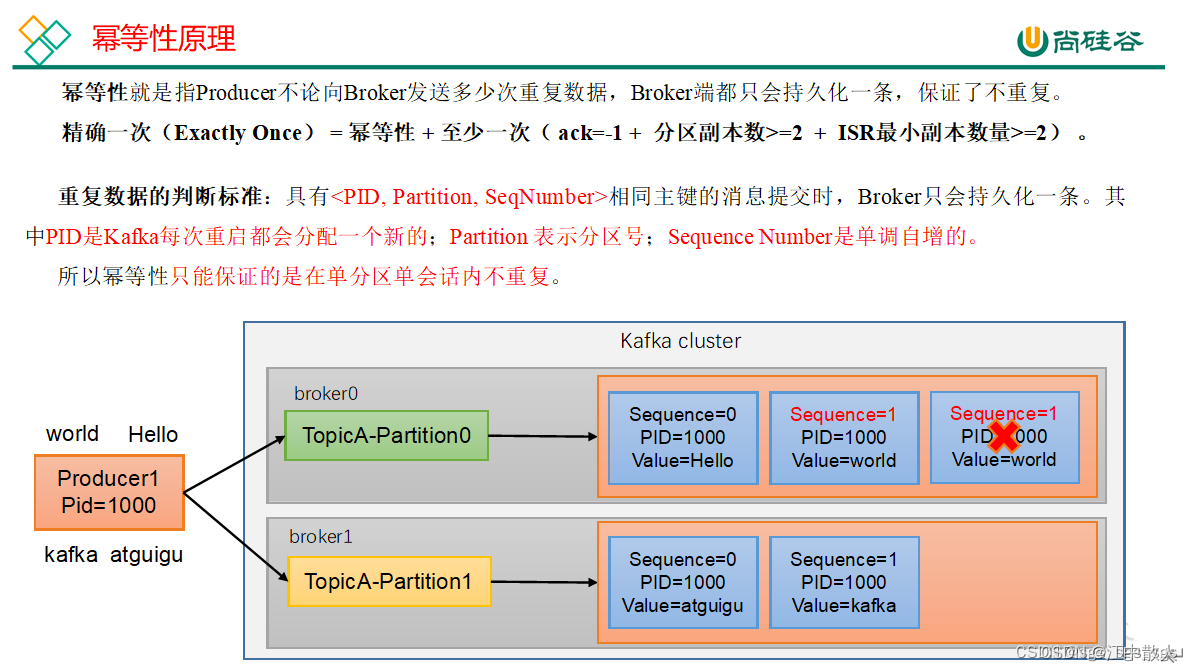
Task: Click the Kafka cluster heading
Action: coord(680,341)
